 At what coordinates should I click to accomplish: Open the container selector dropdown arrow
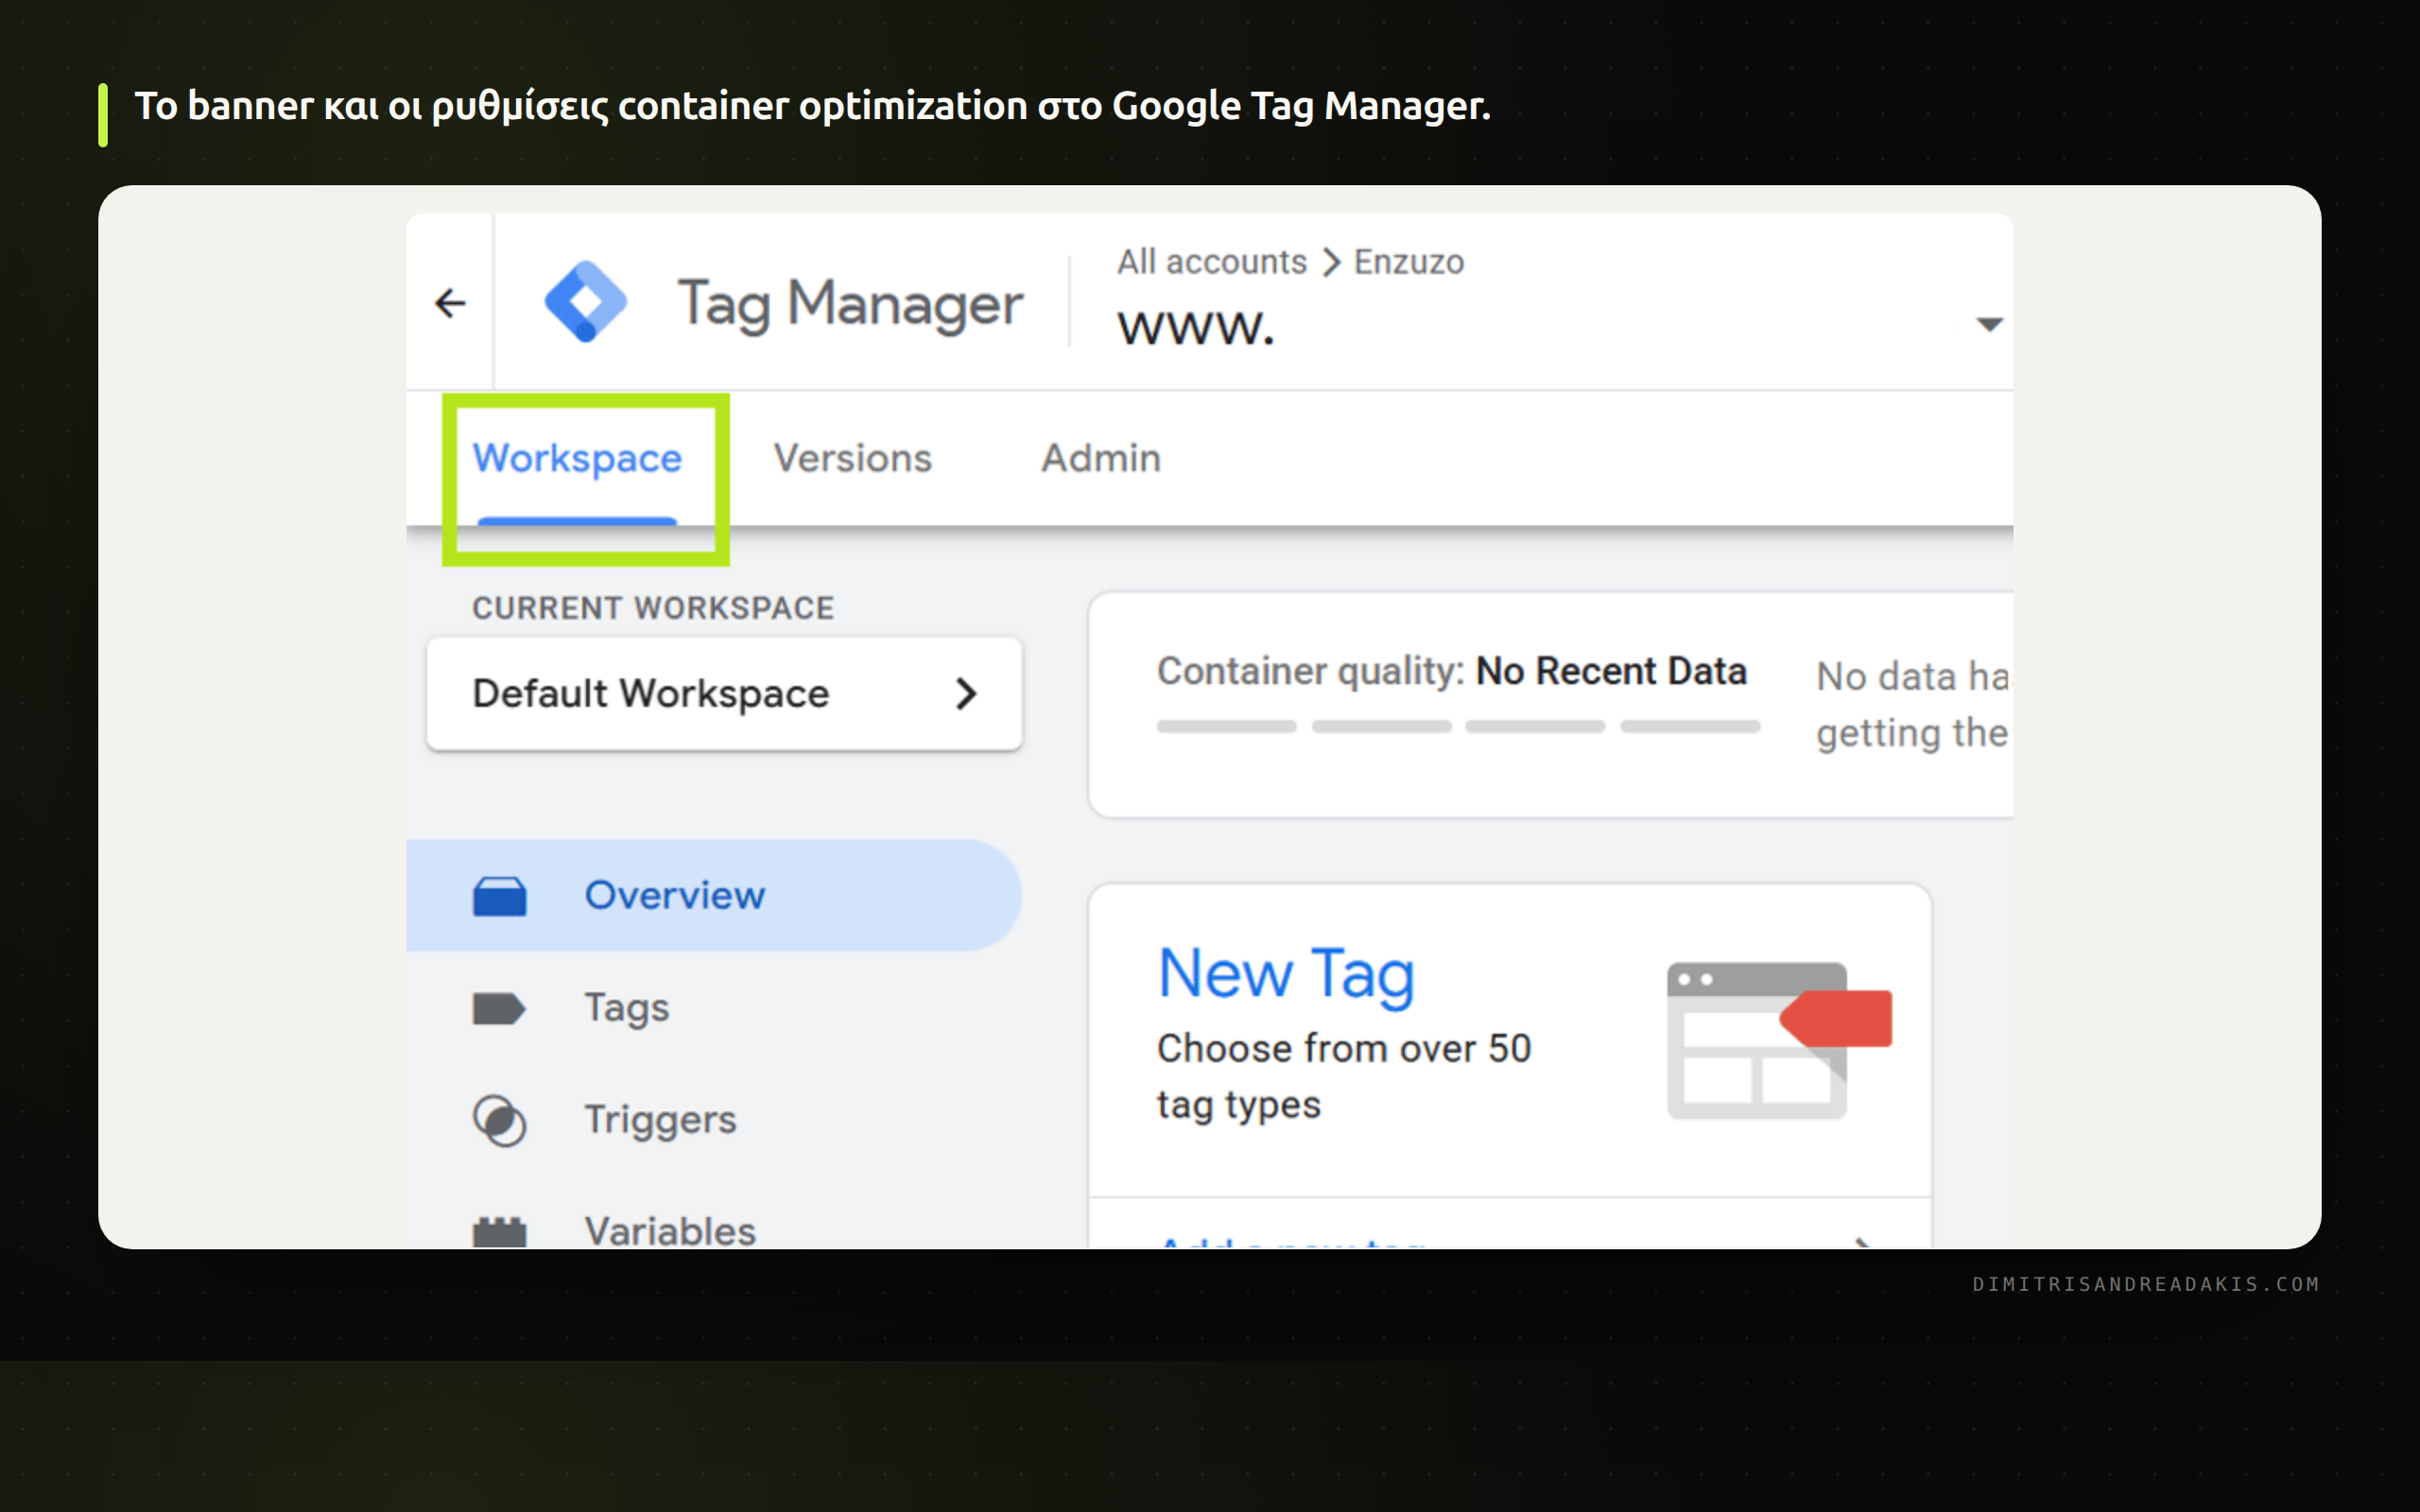click(1989, 324)
